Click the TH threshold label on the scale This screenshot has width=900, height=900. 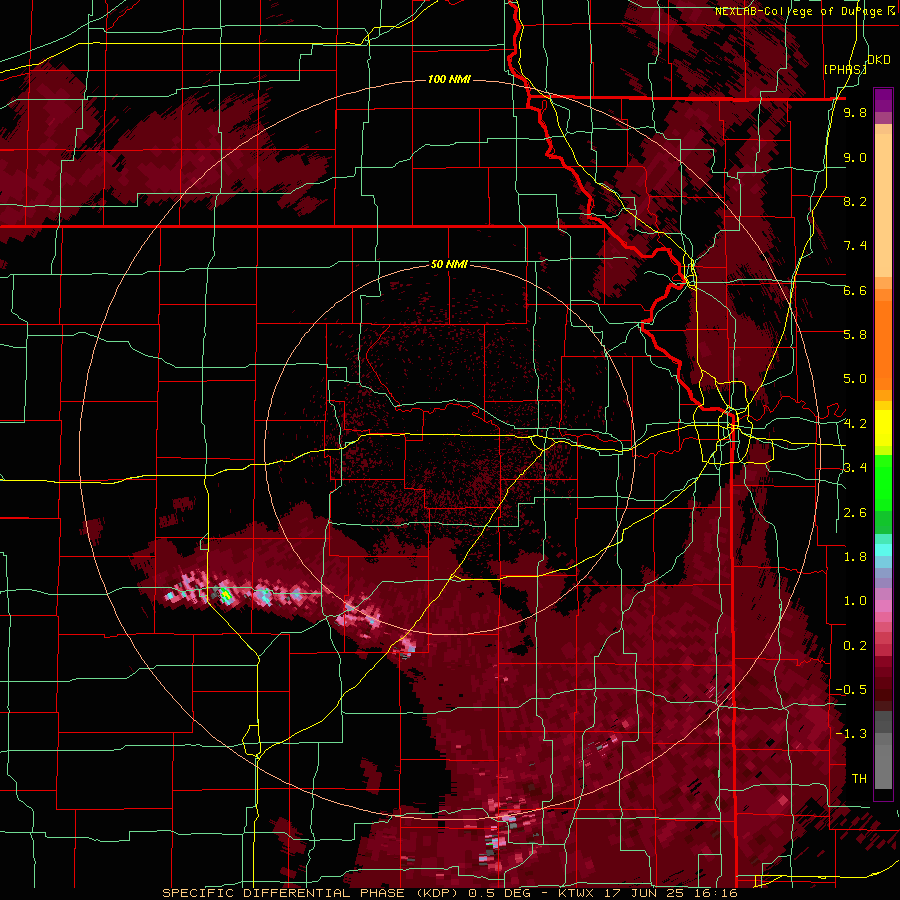click(859, 778)
